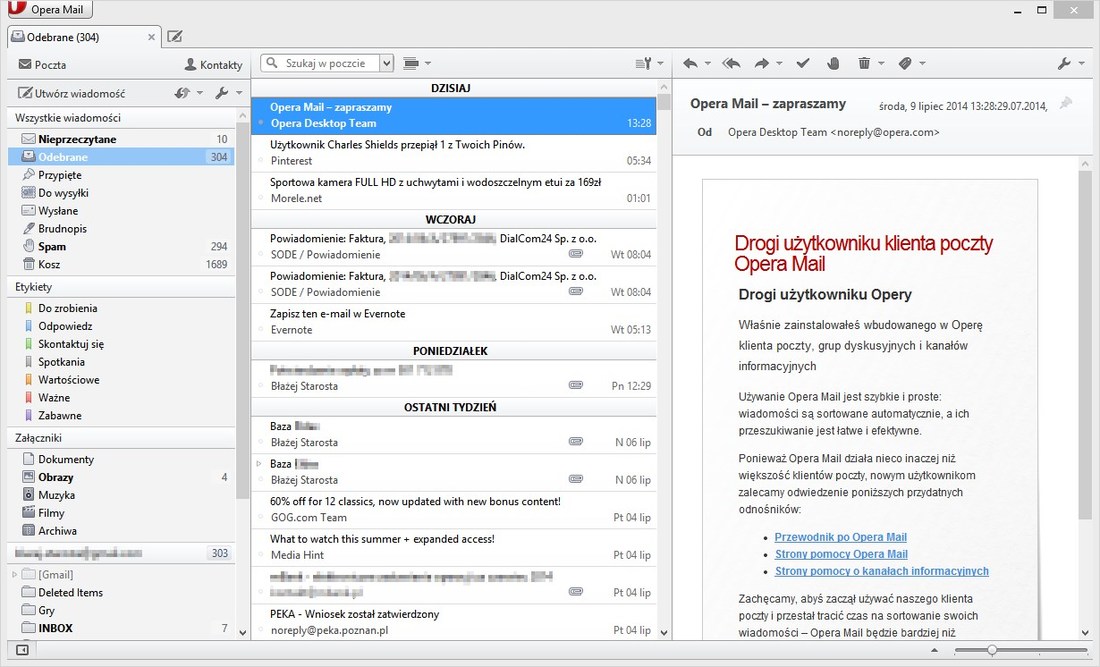Expand the Baza thread with arrow
1100x667 pixels.
click(x=259, y=464)
